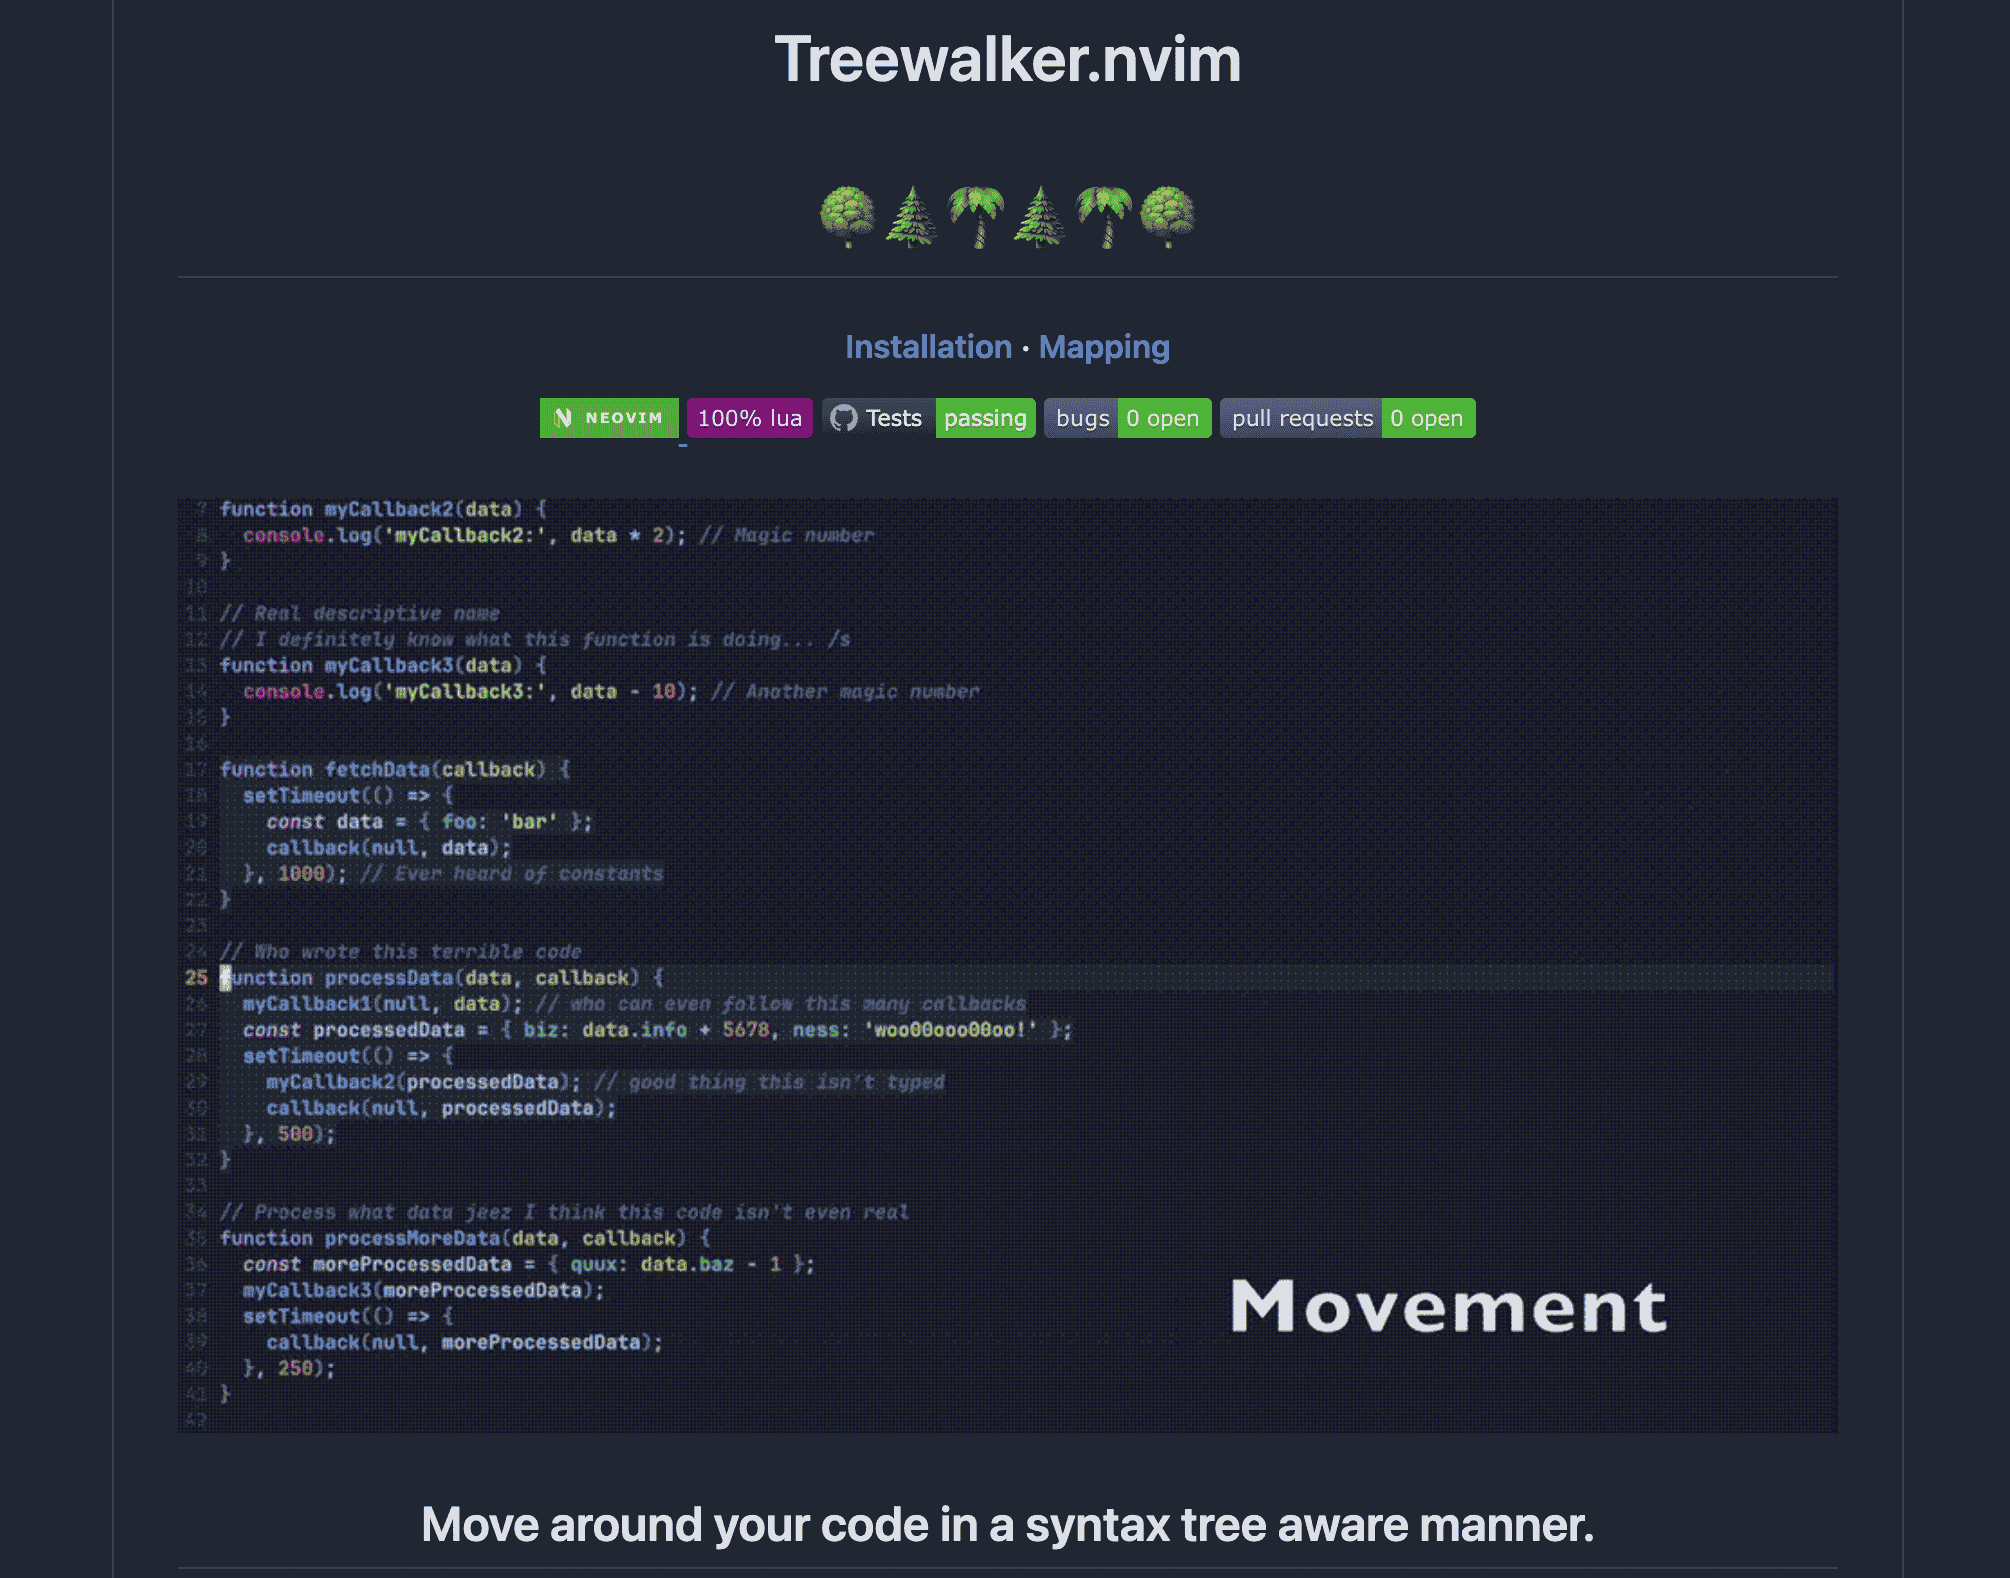Open the pull requests 0 open badge
2010x1578 pixels.
(x=1348, y=418)
